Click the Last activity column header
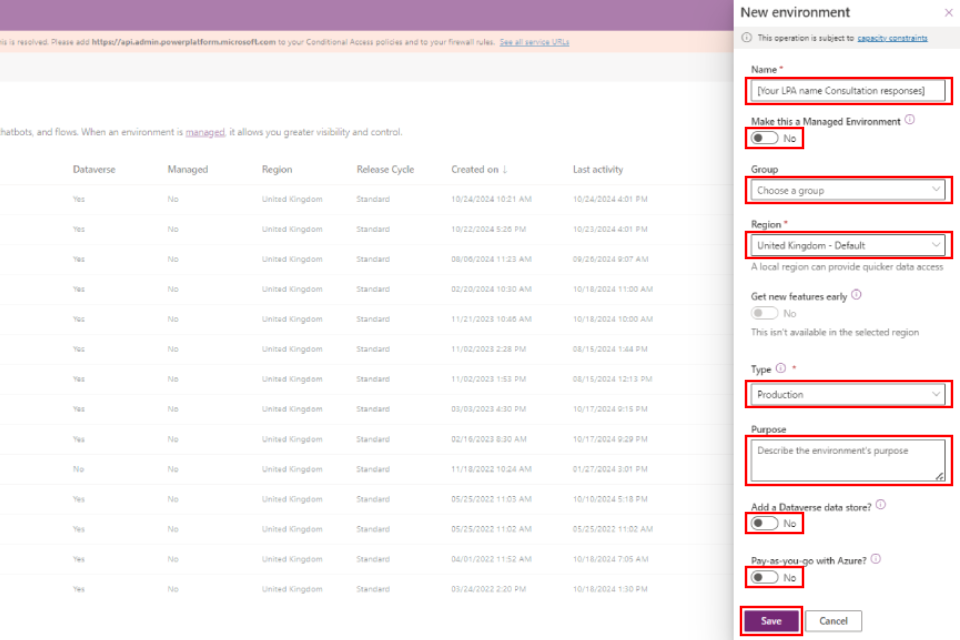This screenshot has height=640, width=960. [x=597, y=170]
